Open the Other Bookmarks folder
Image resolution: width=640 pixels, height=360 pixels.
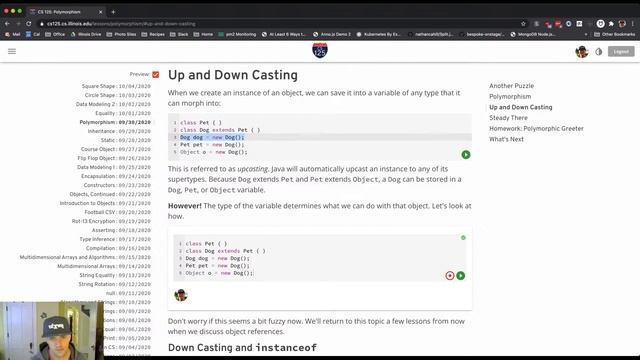[614, 34]
